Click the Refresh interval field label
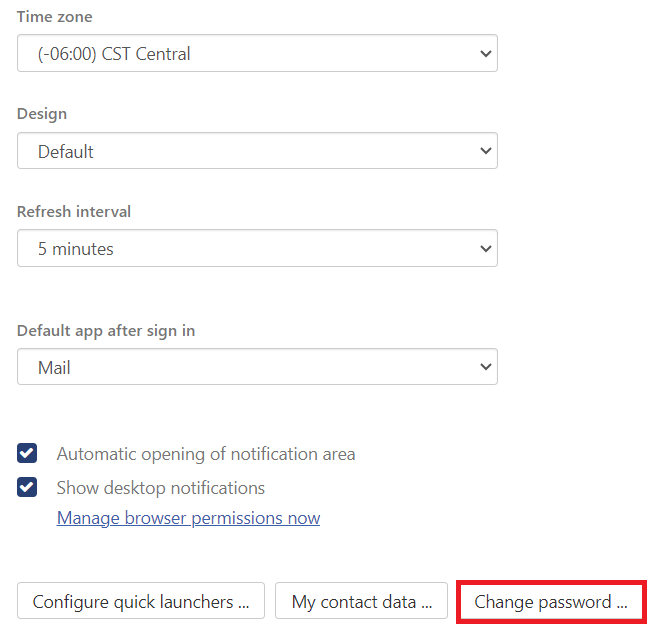The width and height of the screenshot is (655, 627). coord(74,211)
